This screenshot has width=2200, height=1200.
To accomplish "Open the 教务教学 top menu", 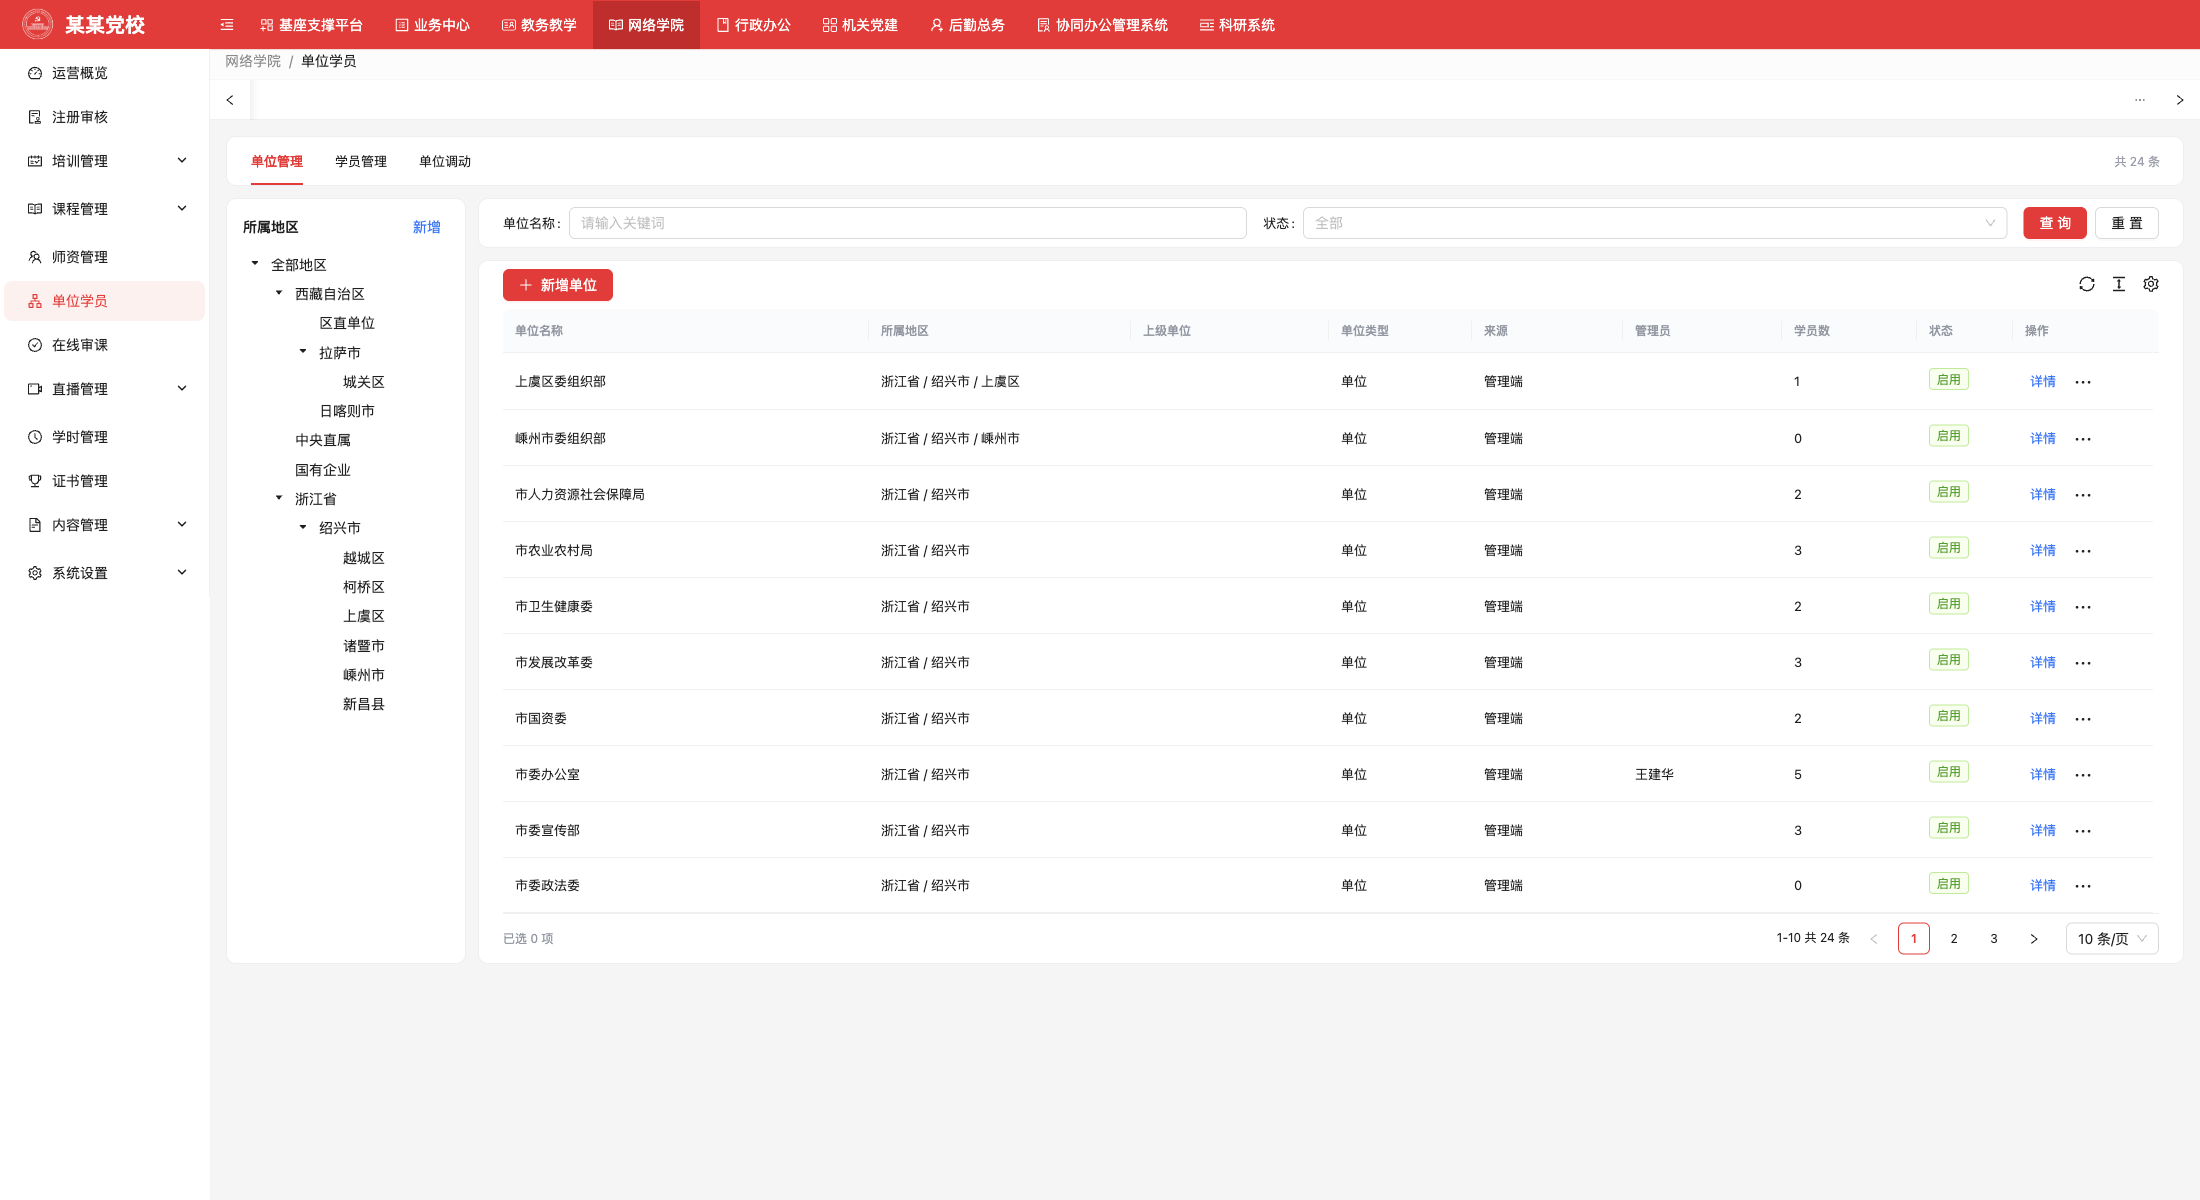I will click(x=539, y=25).
